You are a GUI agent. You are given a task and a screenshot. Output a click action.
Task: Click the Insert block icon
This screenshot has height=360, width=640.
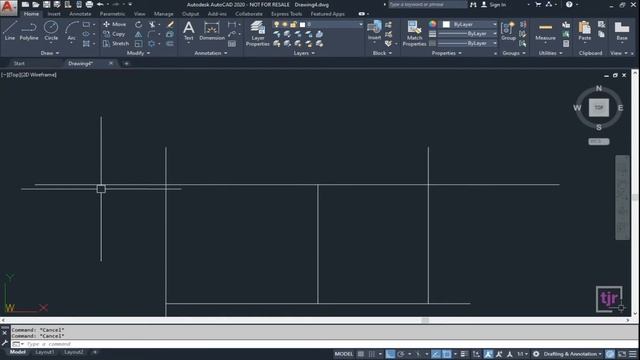(x=374, y=31)
